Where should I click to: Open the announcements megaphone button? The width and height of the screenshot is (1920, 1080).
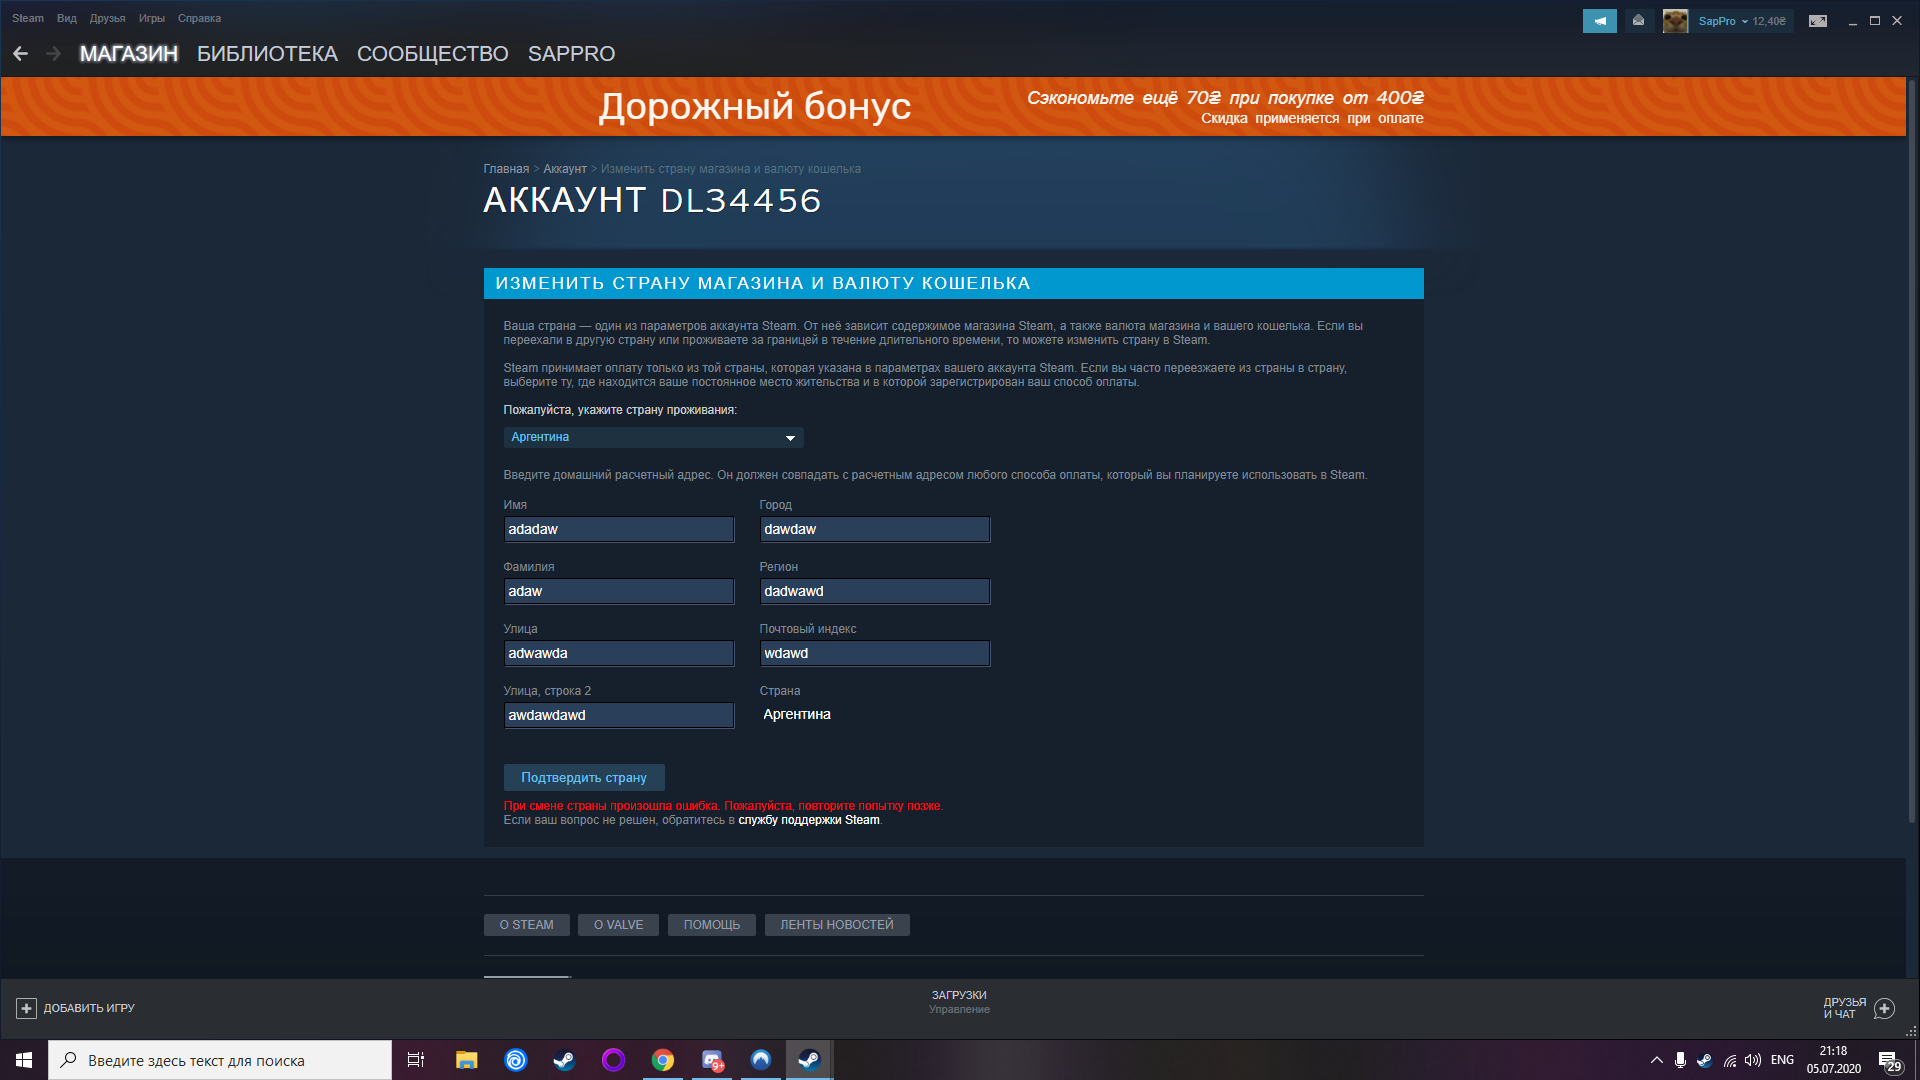(1600, 21)
